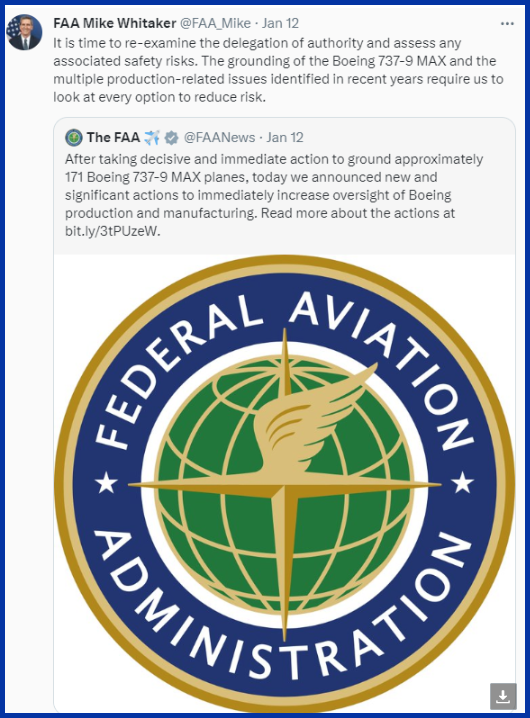Click the download icon on the image
This screenshot has width=530, height=718.
click(503, 696)
